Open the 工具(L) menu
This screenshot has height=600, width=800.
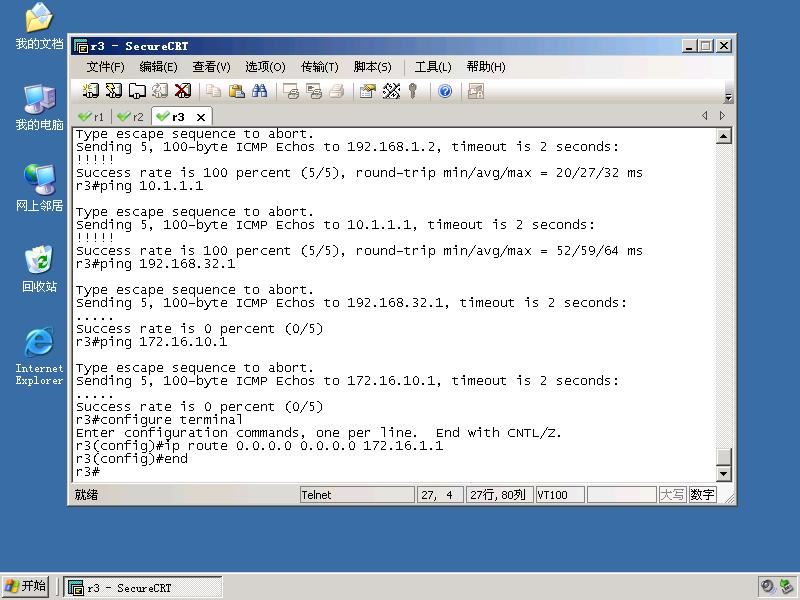click(x=433, y=67)
